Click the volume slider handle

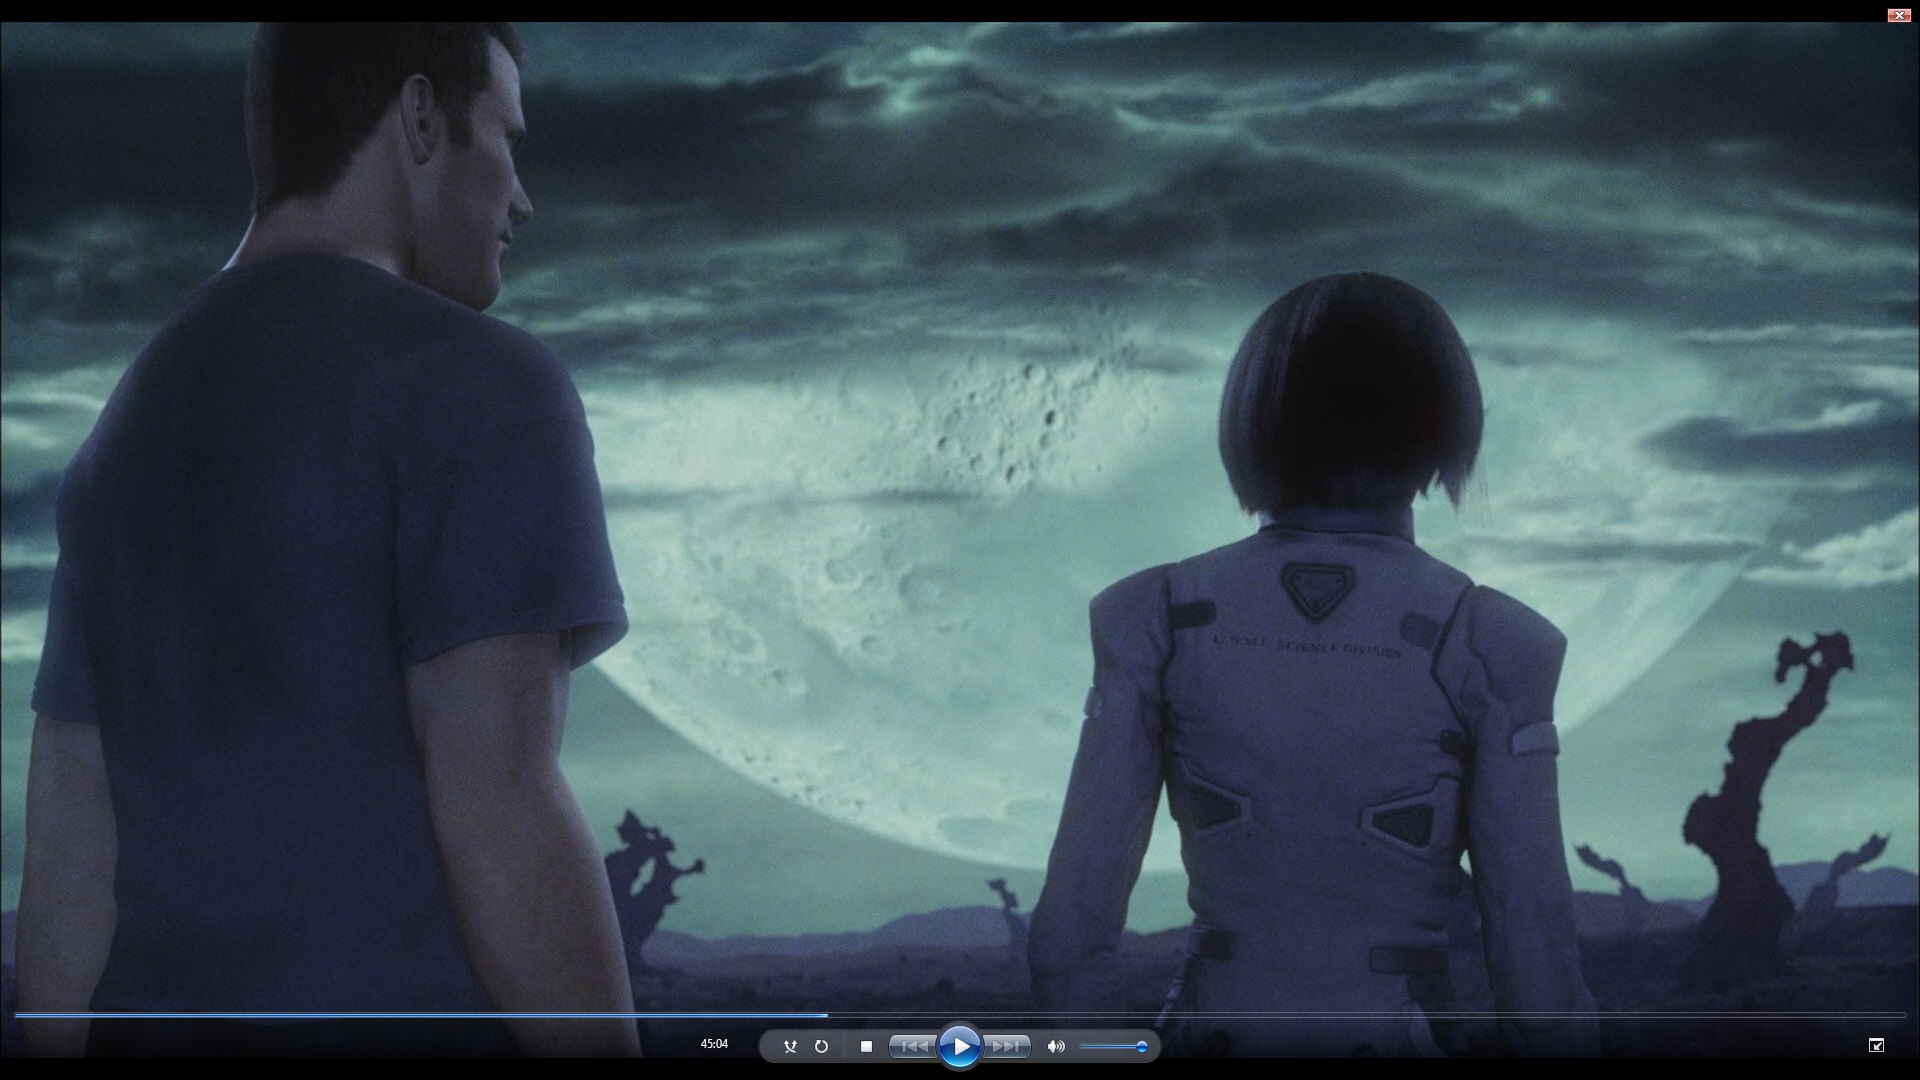1141,1047
